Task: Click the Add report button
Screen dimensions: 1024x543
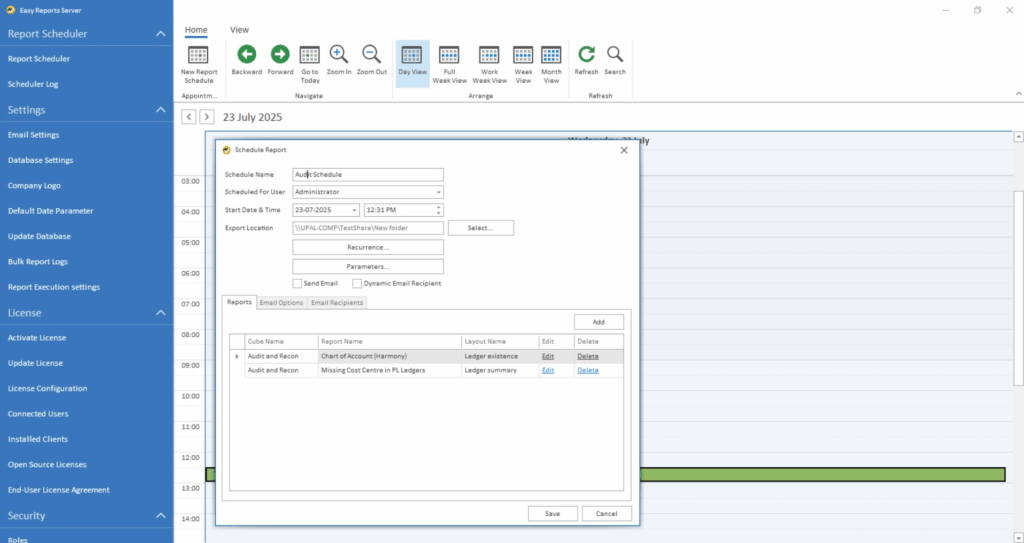Action: click(599, 322)
